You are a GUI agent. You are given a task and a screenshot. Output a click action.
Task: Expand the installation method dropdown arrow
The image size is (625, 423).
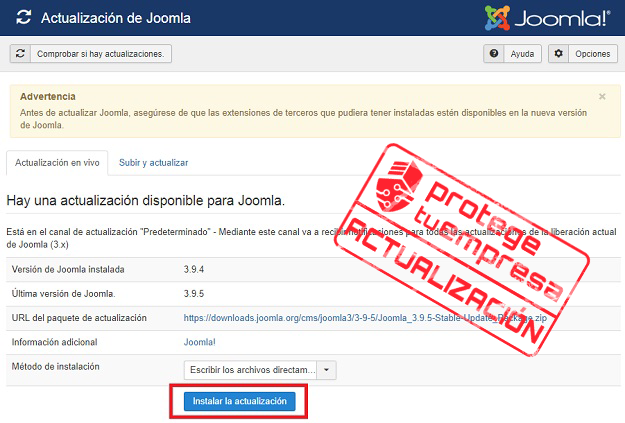coord(326,369)
